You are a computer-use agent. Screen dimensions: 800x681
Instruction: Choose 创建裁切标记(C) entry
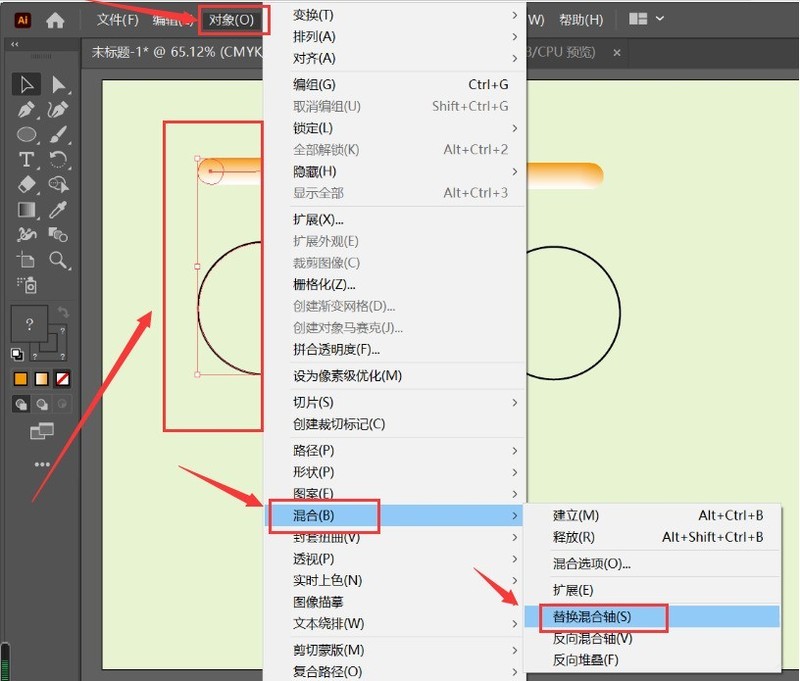pos(394,424)
